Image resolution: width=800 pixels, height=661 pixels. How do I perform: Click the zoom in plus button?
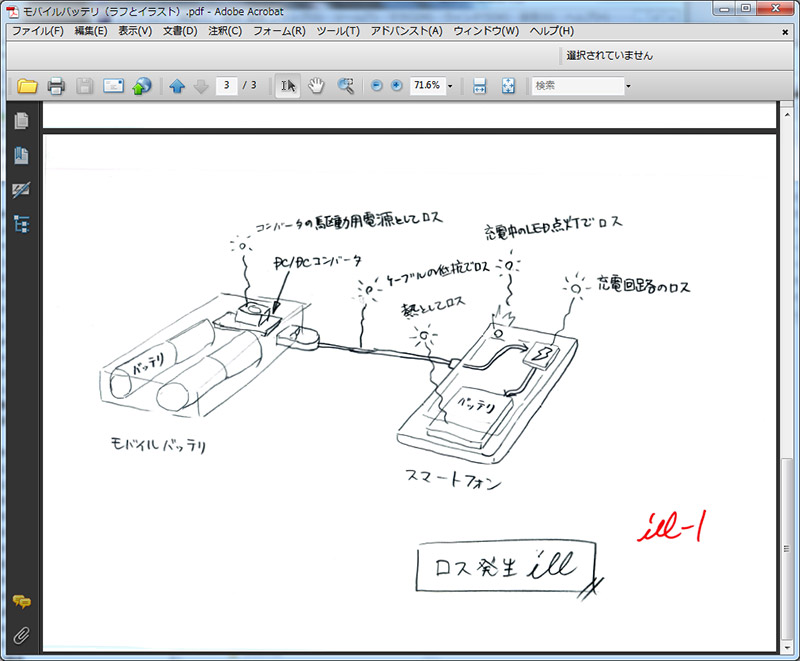coord(396,86)
